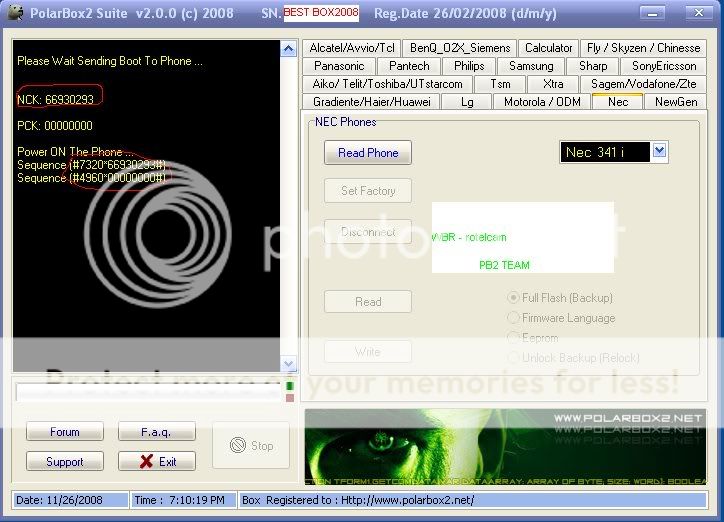Screen dimensions: 724x522
Task: Open the Xtra tab
Action: point(553,84)
